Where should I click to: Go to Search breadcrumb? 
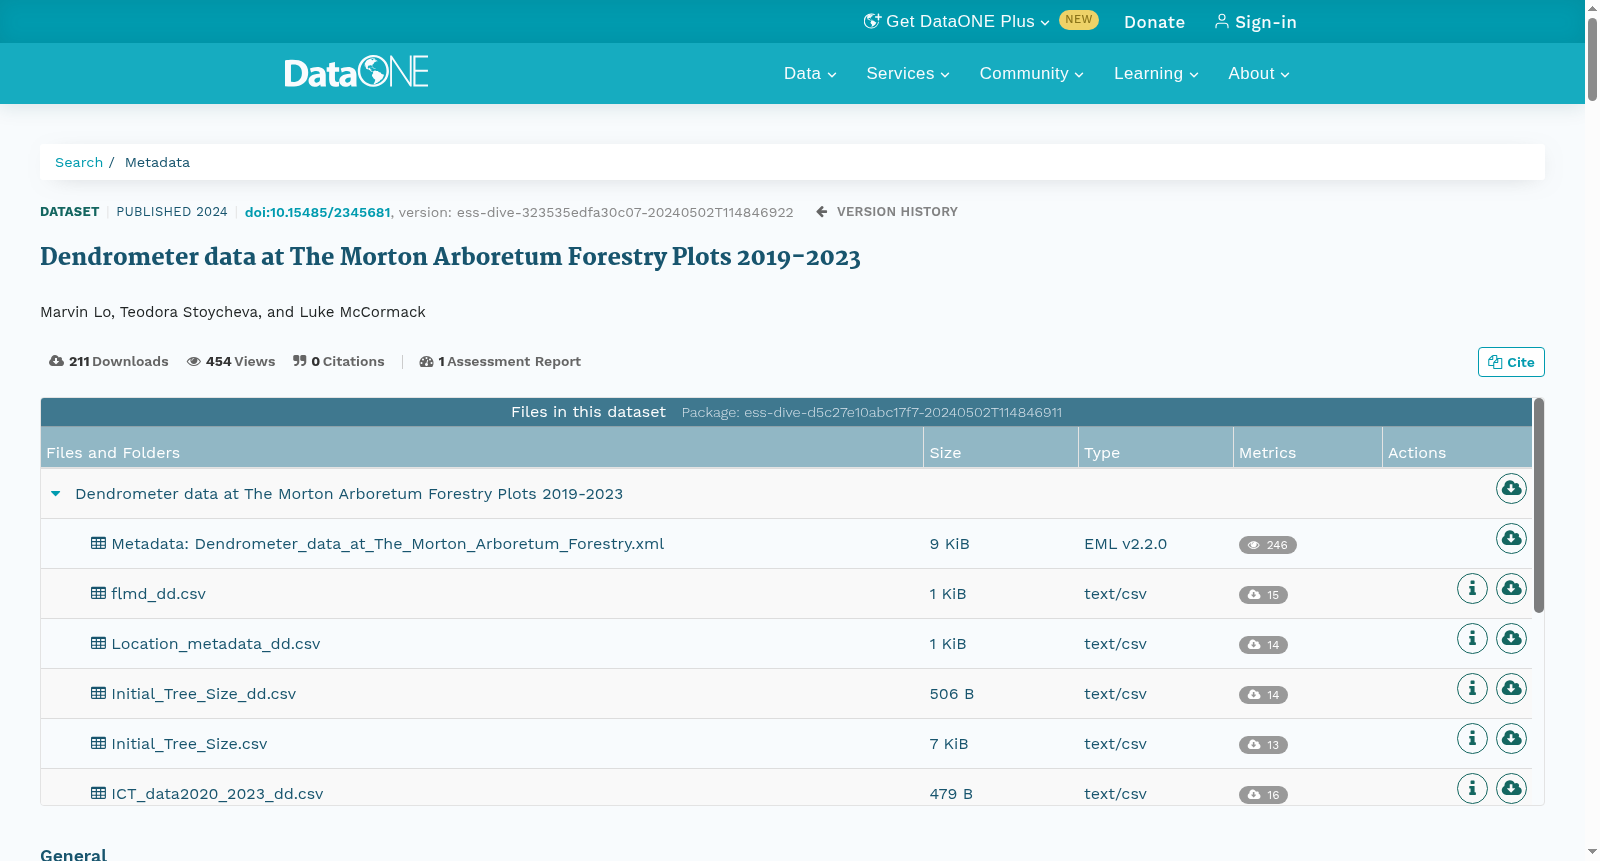[x=79, y=162]
